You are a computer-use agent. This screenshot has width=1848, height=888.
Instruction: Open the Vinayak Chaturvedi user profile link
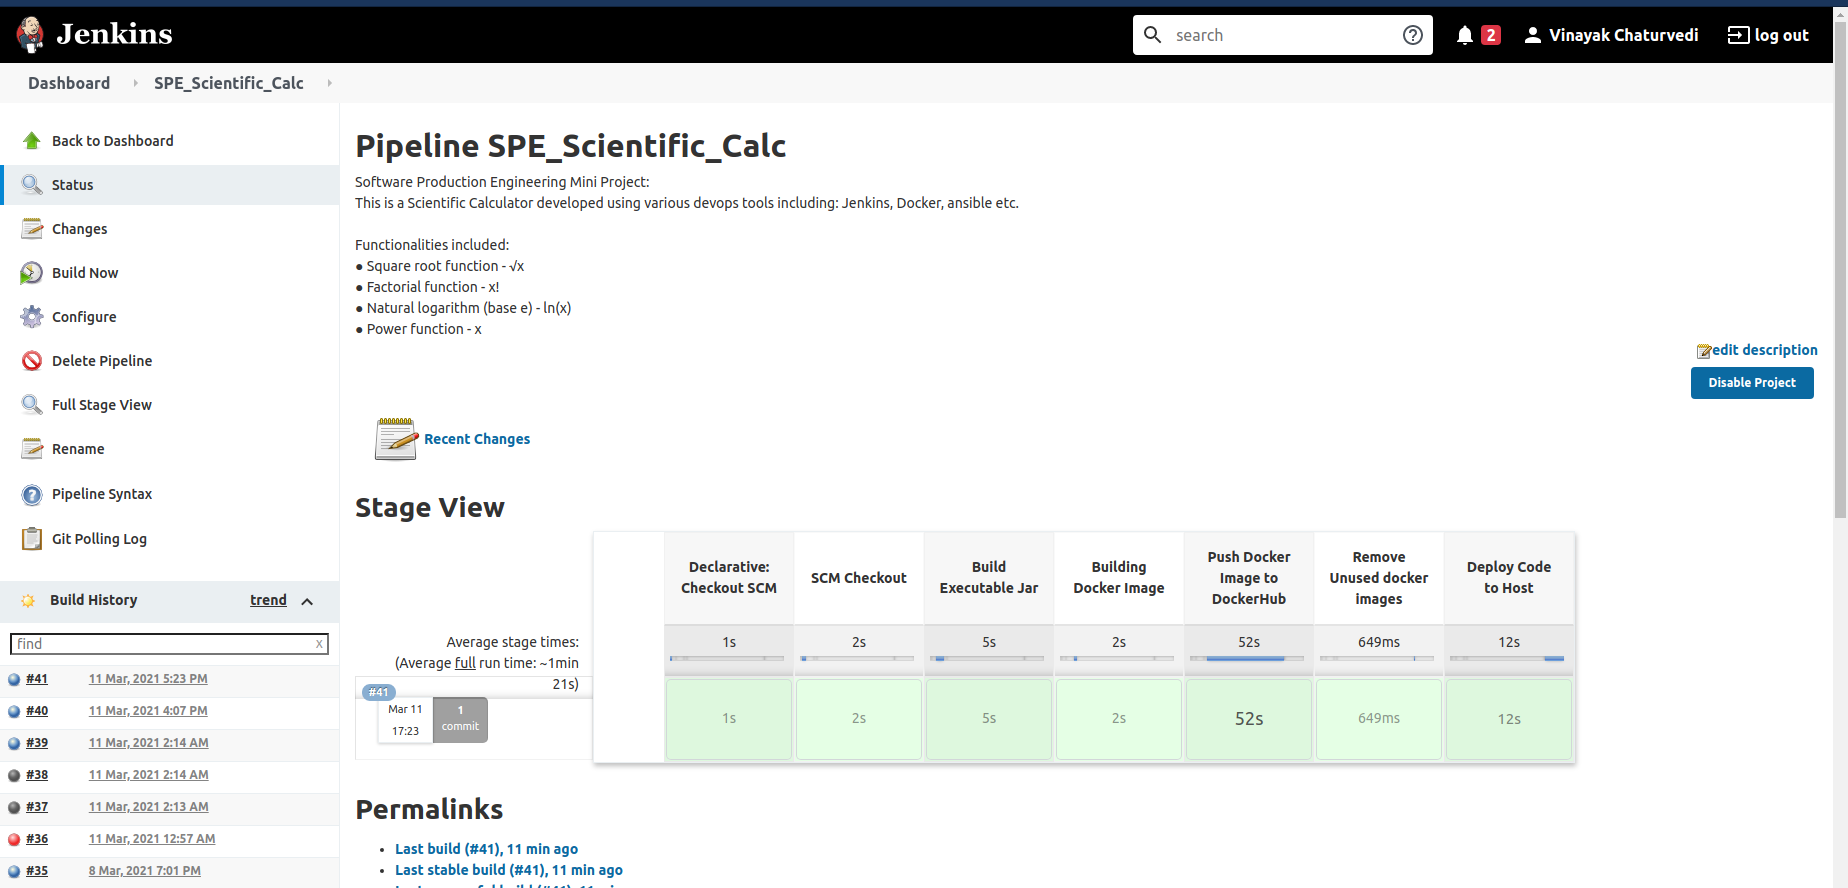[1611, 35]
